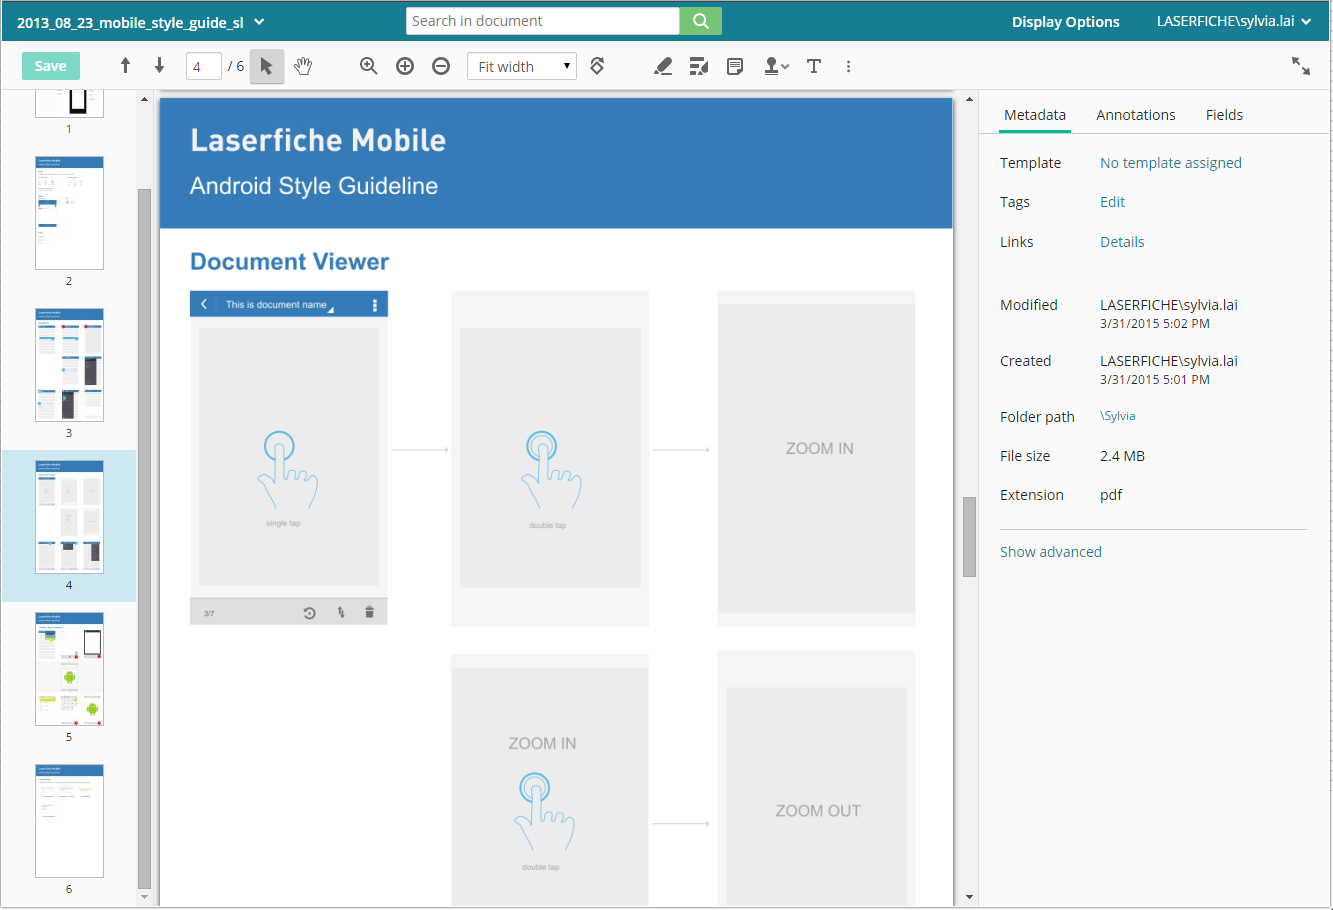Zoom out using the minus circle icon

[x=441, y=66]
